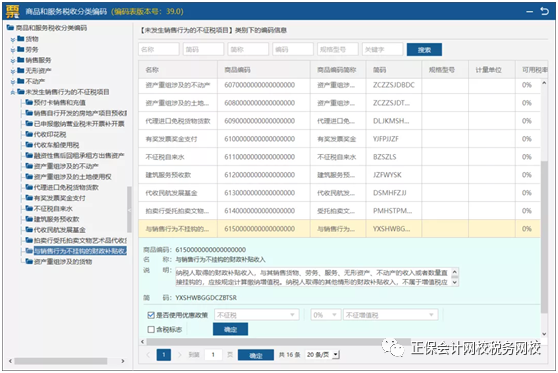Image resolution: width=558 pixels, height=373 pixels.
Task: Go to previous page arrow in pagination
Action: [x=148, y=354]
